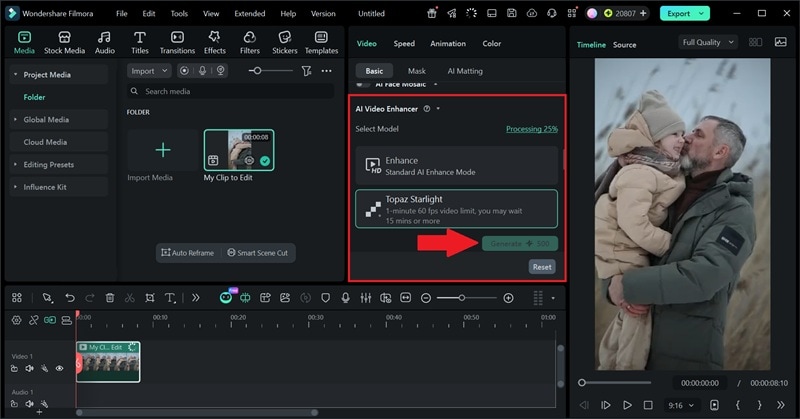The image size is (800, 419).
Task: Open the 9:16 aspect ratio dropdown
Action: (681, 405)
